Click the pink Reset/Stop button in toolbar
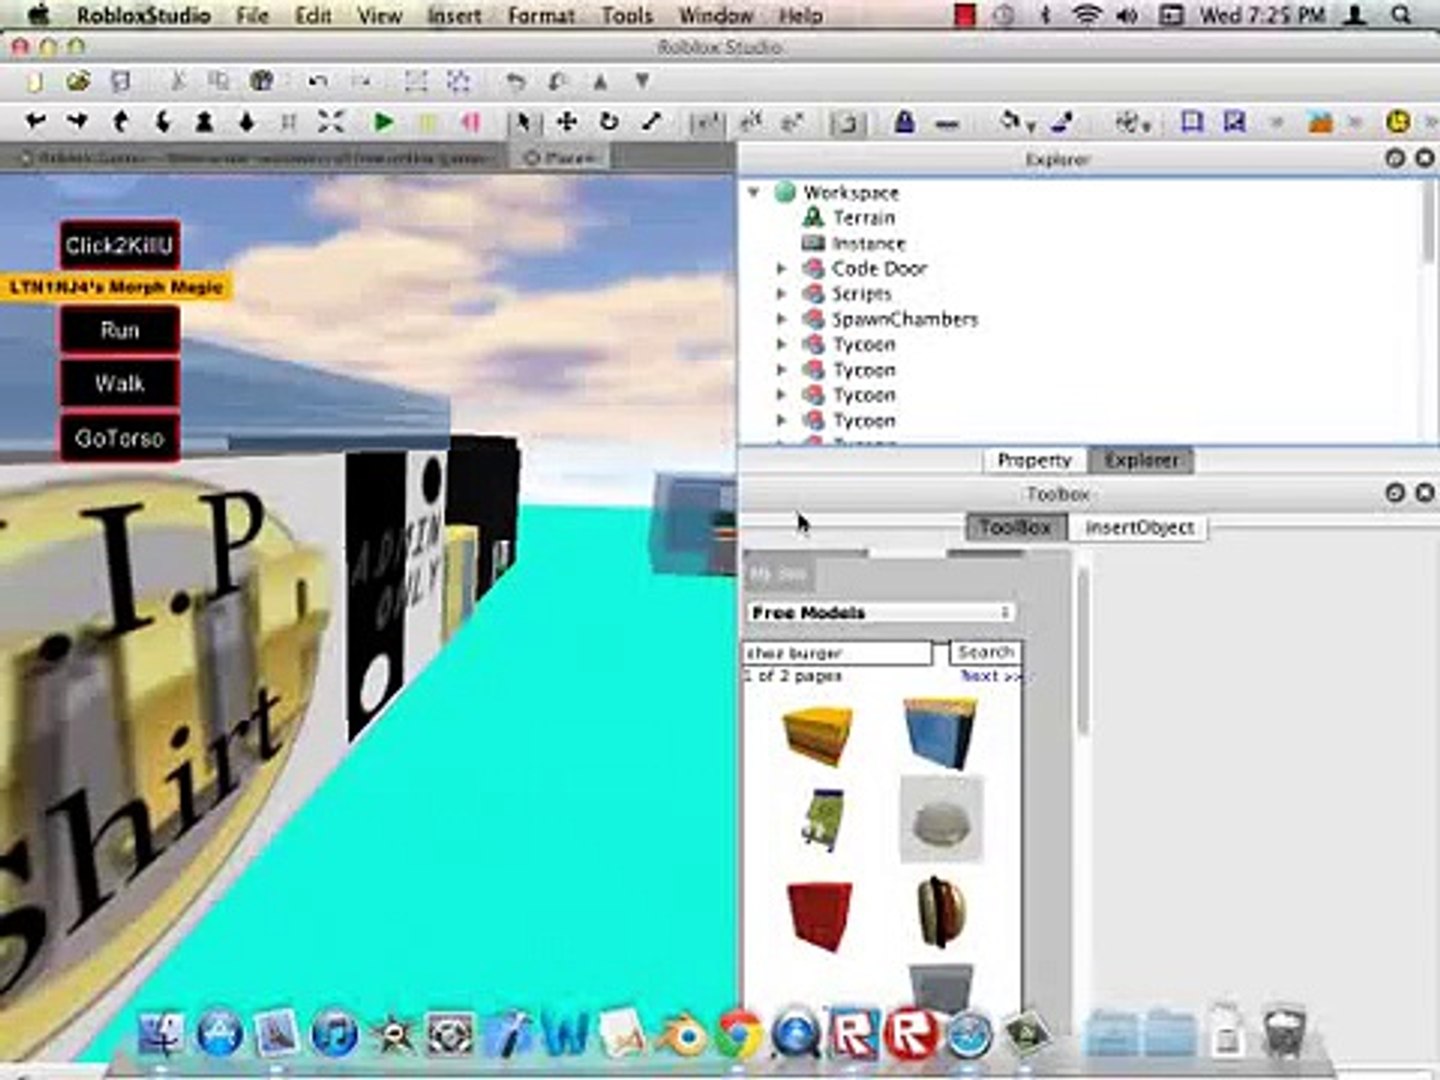 pyautogui.click(x=470, y=122)
